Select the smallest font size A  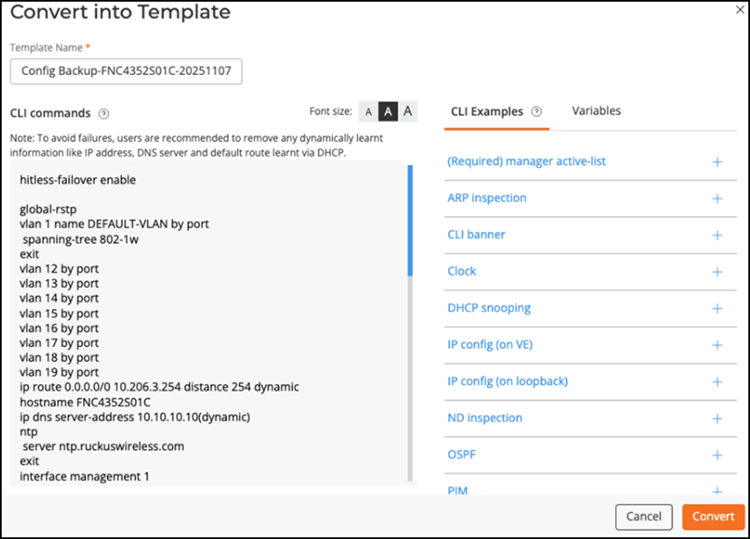368,112
